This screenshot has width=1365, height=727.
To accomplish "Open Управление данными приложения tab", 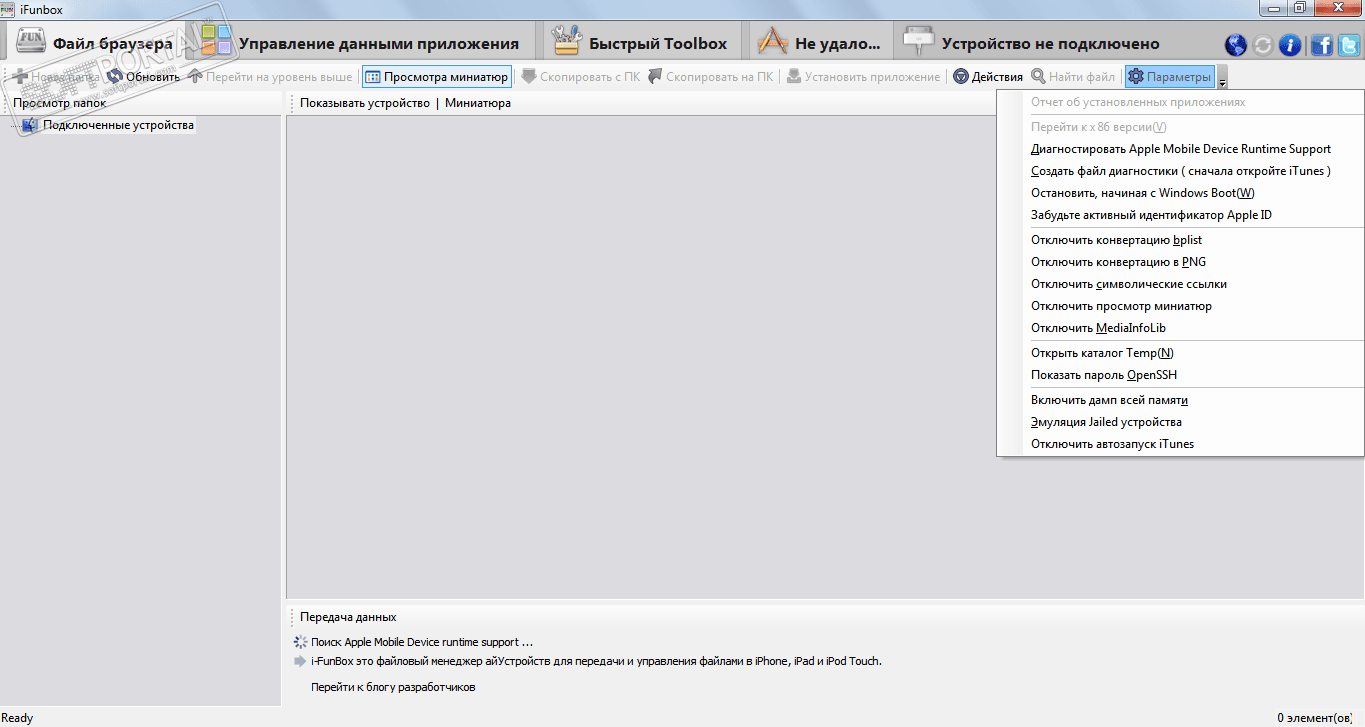I will (360, 42).
